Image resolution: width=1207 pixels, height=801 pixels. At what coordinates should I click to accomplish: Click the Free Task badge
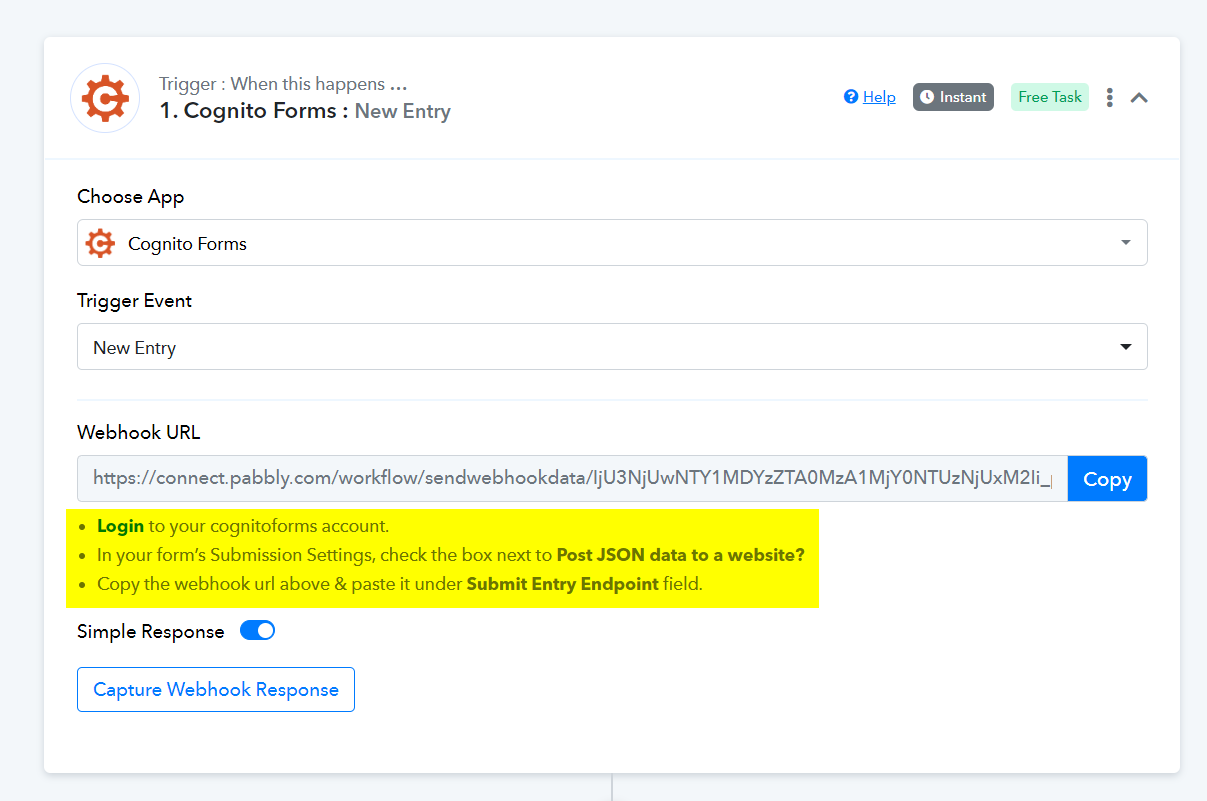click(x=1050, y=97)
